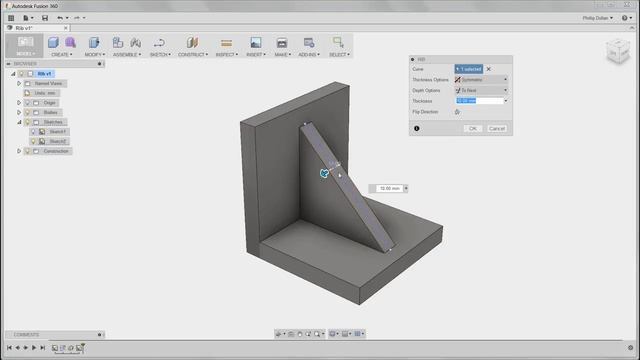Image resolution: width=640 pixels, height=360 pixels.
Task: Click the Sketch tool icon
Action: pos(159,42)
